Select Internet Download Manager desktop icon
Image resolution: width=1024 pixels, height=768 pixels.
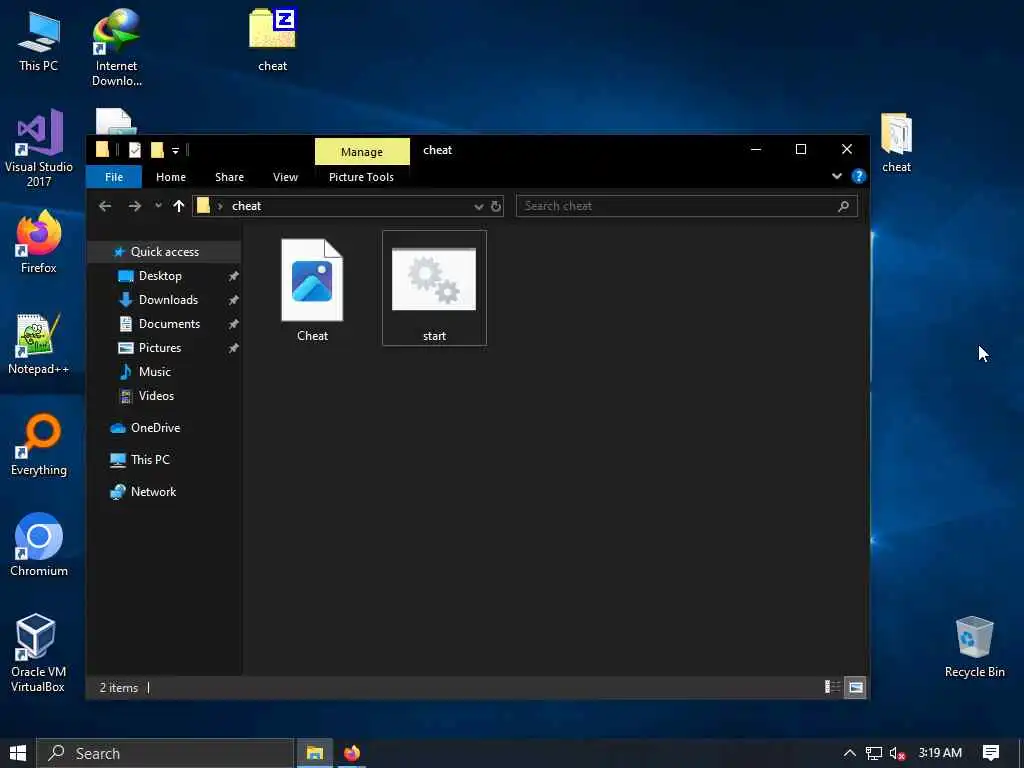pyautogui.click(x=116, y=48)
